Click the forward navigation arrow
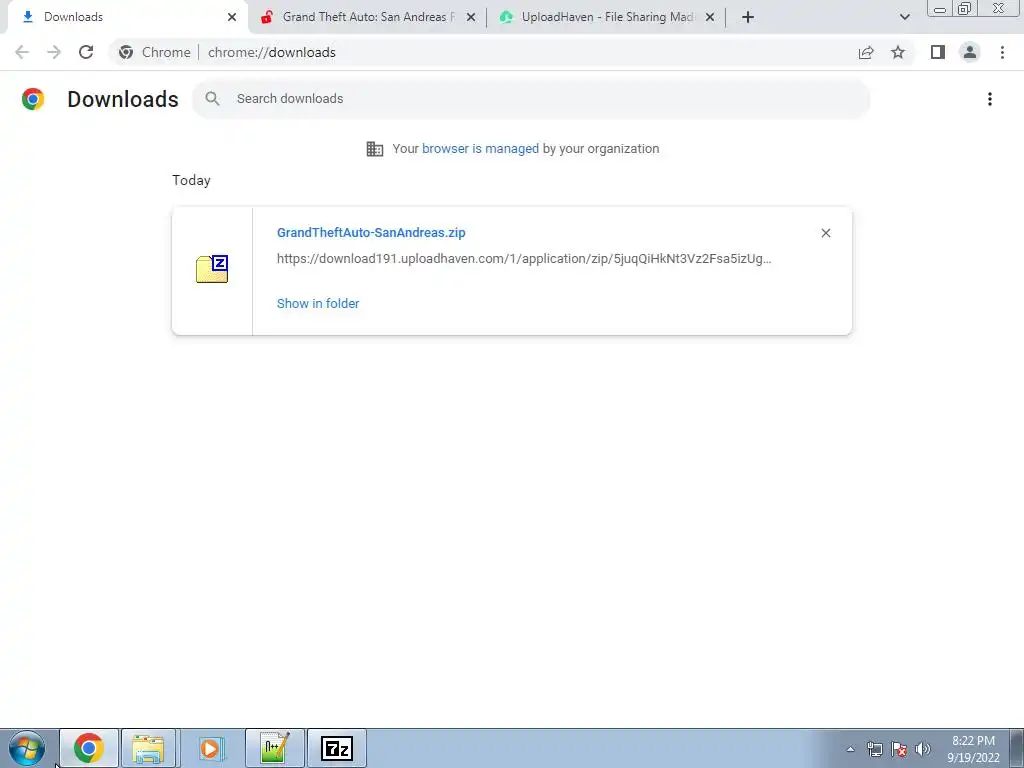 click(x=54, y=52)
